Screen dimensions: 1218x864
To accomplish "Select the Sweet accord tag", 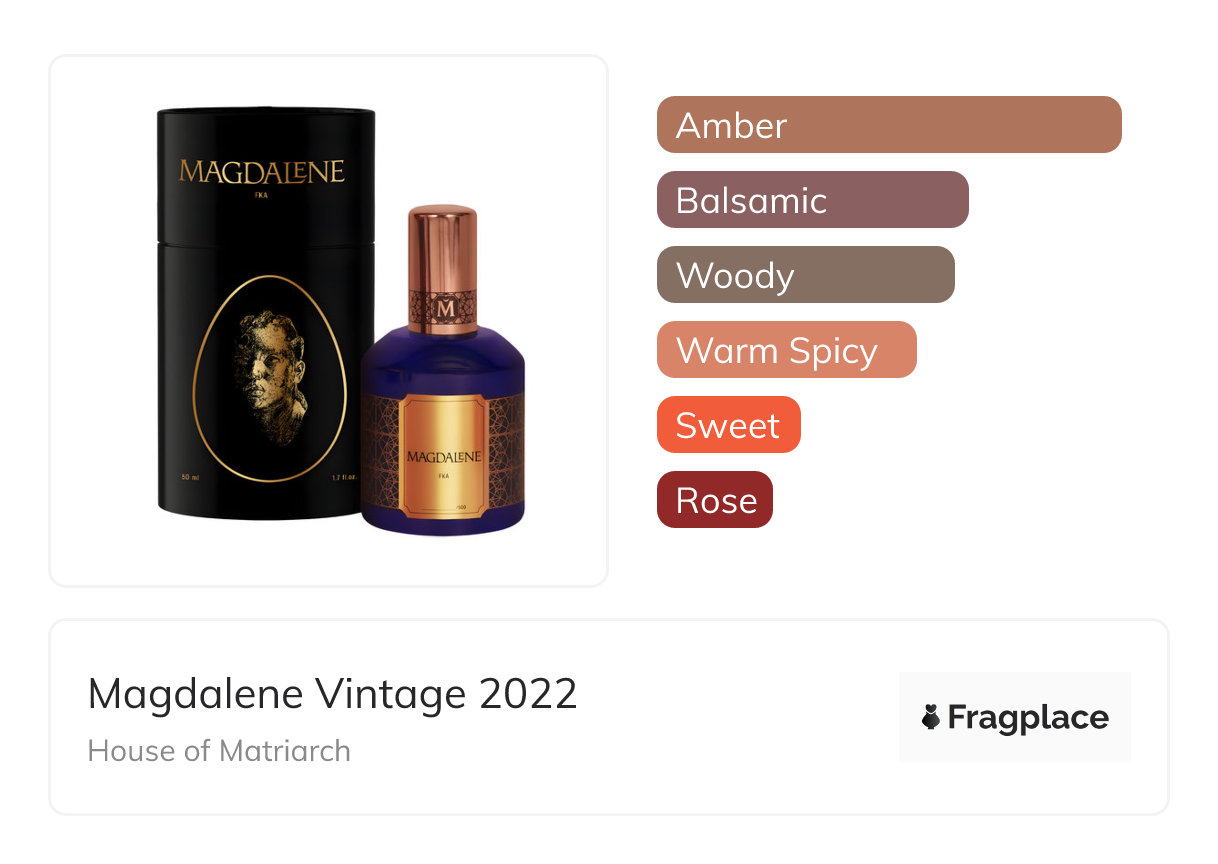I will pos(729,425).
